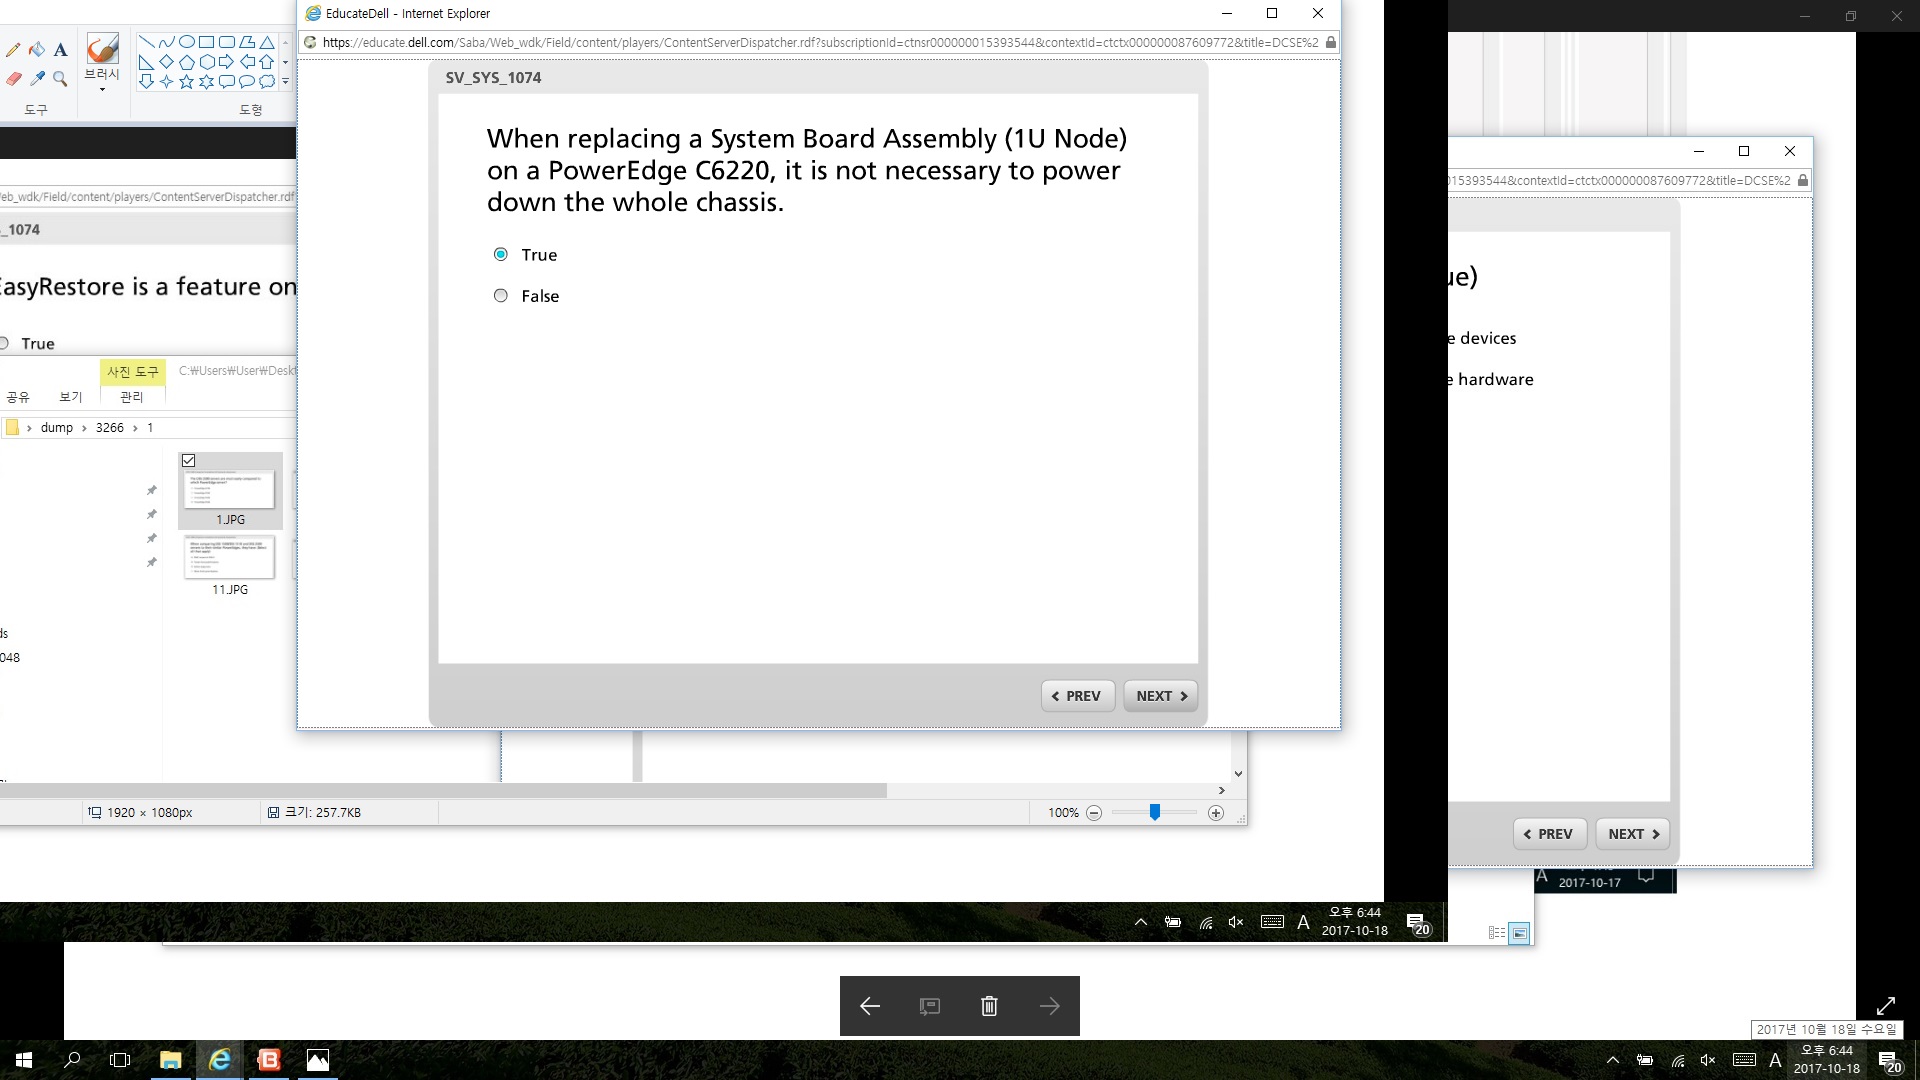The image size is (1920, 1080).
Task: Click NEXT below the C6220 question
Action: (x=1160, y=696)
